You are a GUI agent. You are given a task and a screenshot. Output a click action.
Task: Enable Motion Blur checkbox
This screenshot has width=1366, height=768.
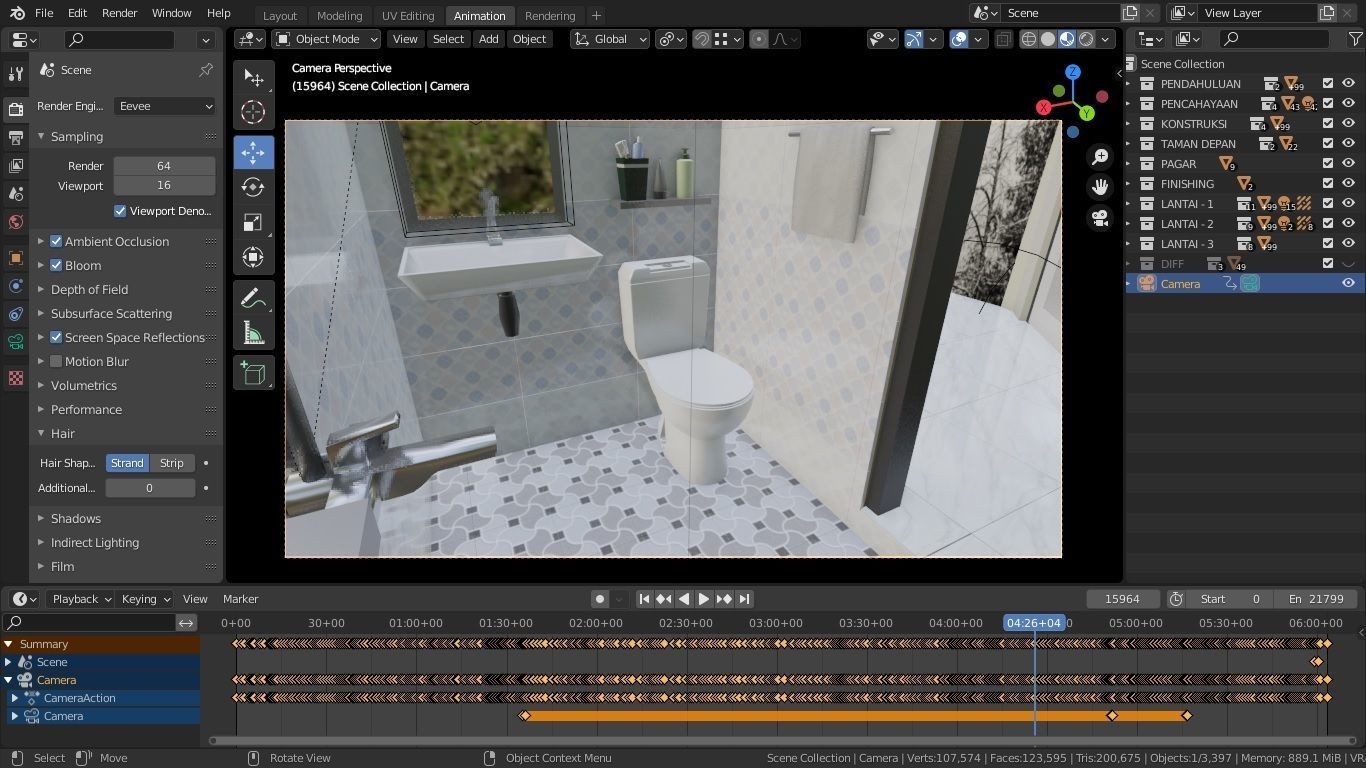tap(56, 361)
